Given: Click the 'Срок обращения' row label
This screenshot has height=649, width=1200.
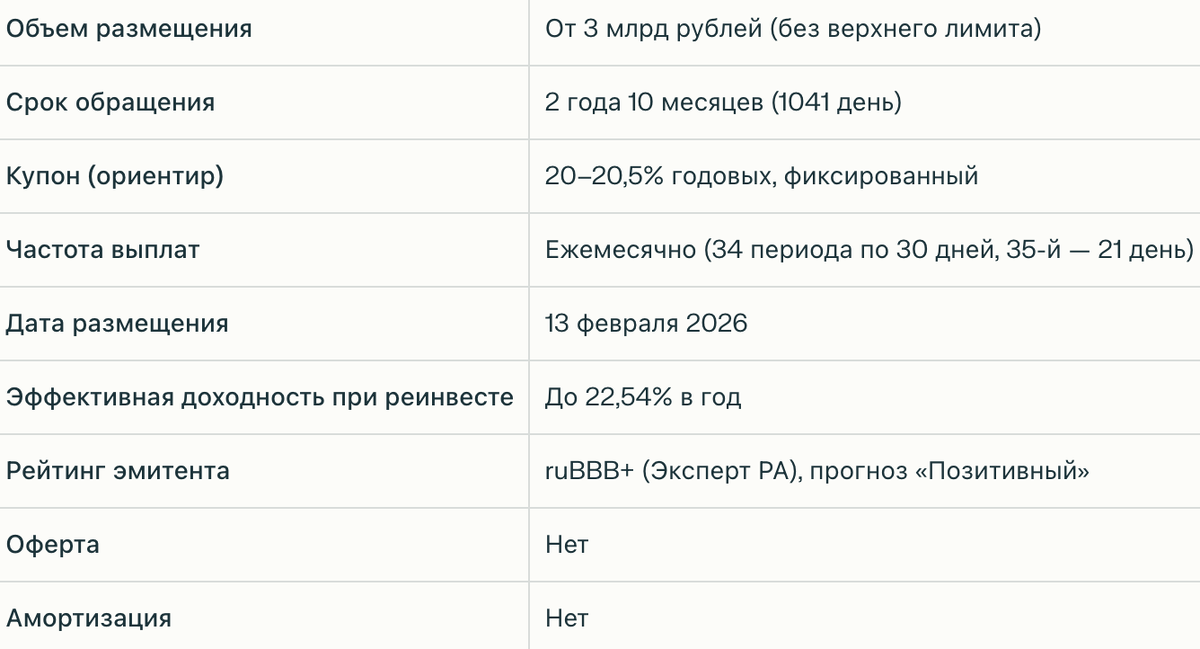Looking at the screenshot, I should pos(110,102).
